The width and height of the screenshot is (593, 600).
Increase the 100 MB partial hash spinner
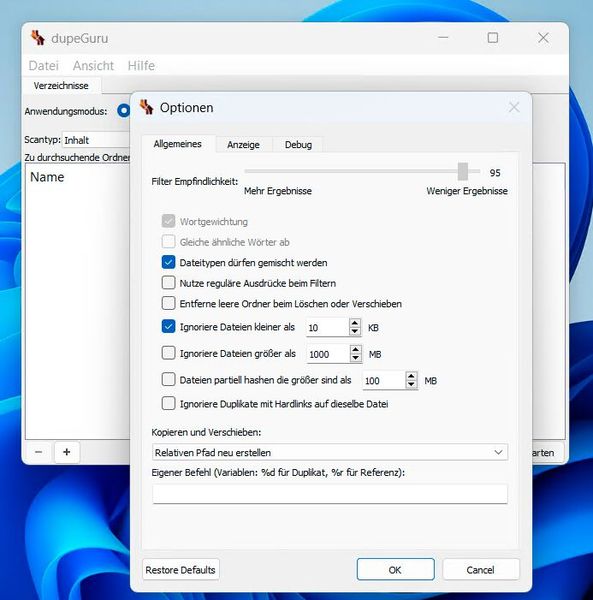coord(411,376)
